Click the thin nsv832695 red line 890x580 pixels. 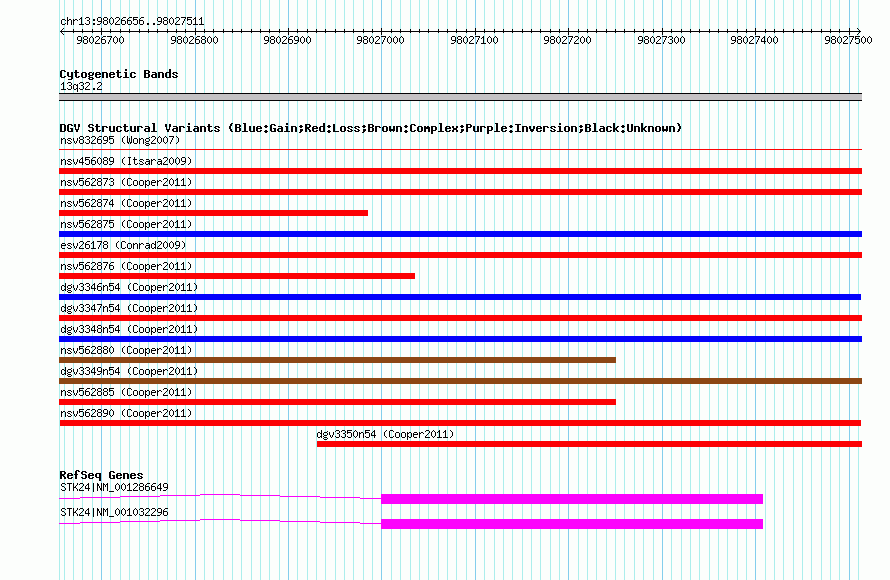[460, 150]
